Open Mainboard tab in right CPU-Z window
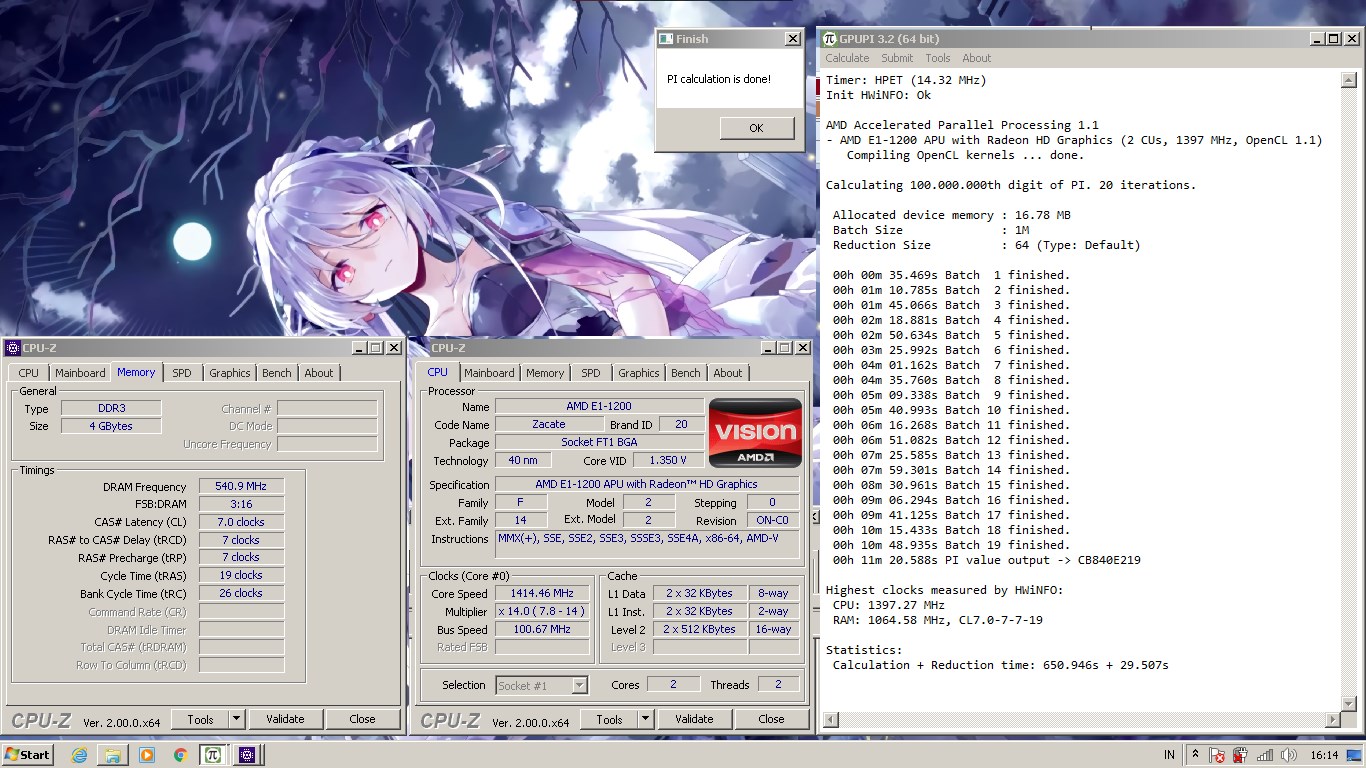 [x=490, y=373]
